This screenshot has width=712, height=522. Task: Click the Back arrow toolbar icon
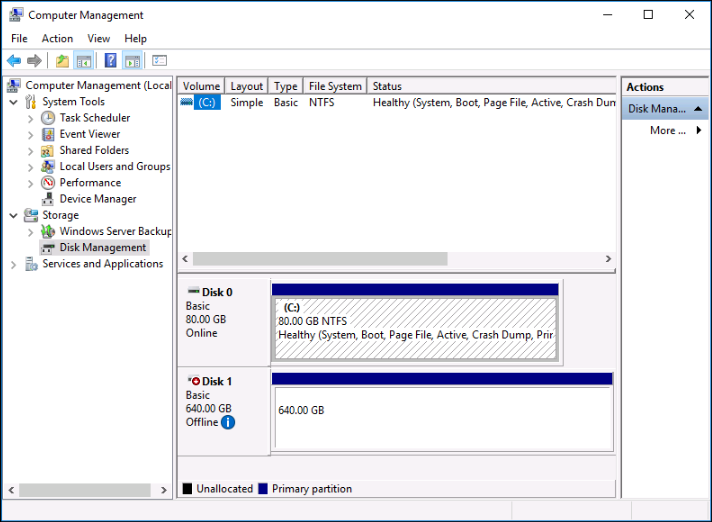14,60
